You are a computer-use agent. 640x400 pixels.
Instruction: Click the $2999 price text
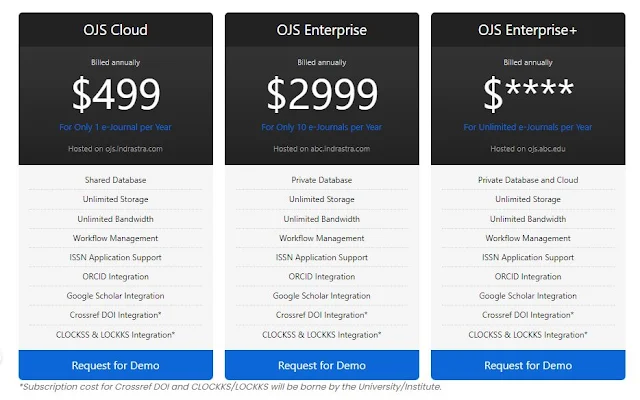point(322,94)
